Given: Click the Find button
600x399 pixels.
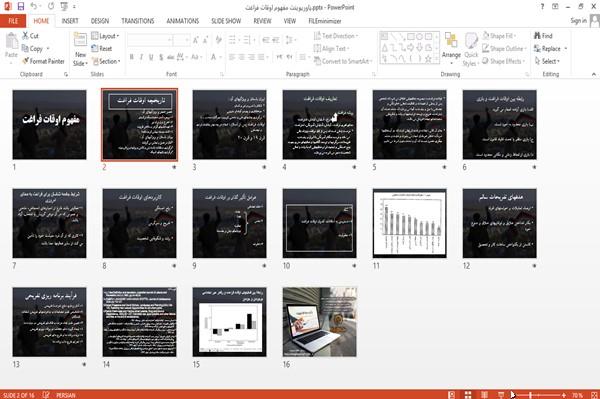Looking at the screenshot, I should pyautogui.click(x=543, y=36).
